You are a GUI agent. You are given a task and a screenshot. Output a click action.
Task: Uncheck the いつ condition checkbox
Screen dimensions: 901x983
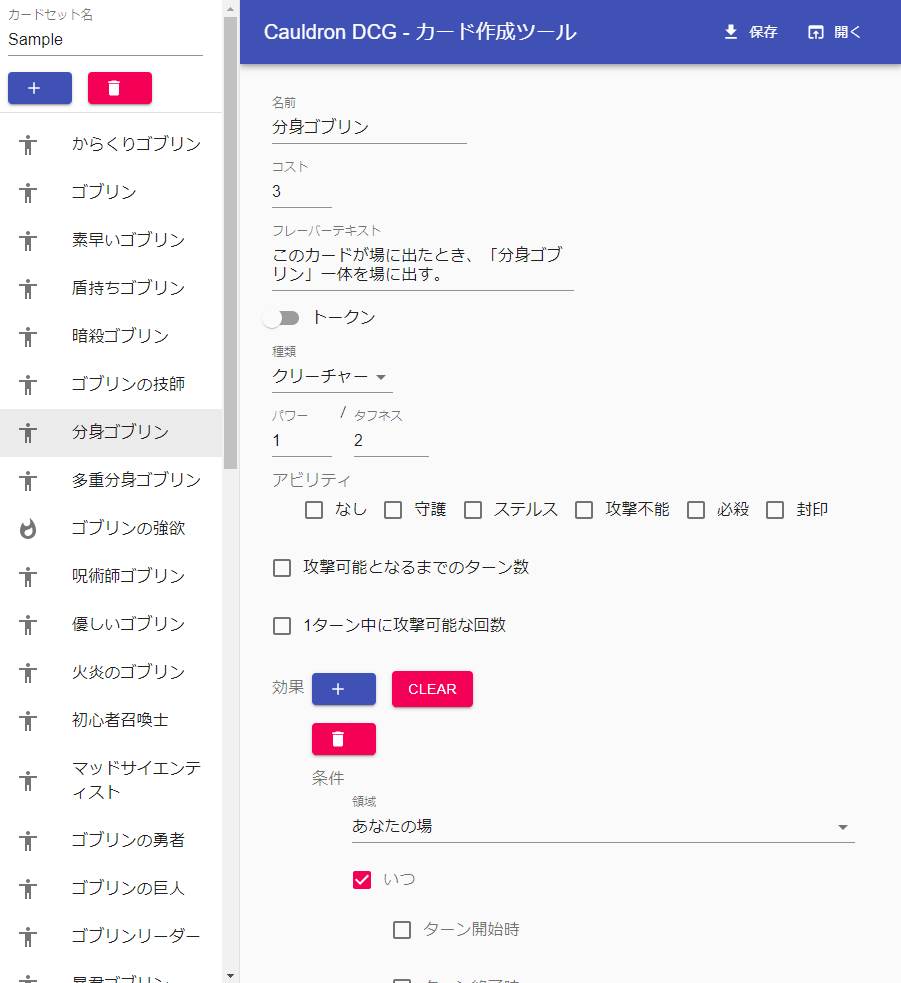361,880
